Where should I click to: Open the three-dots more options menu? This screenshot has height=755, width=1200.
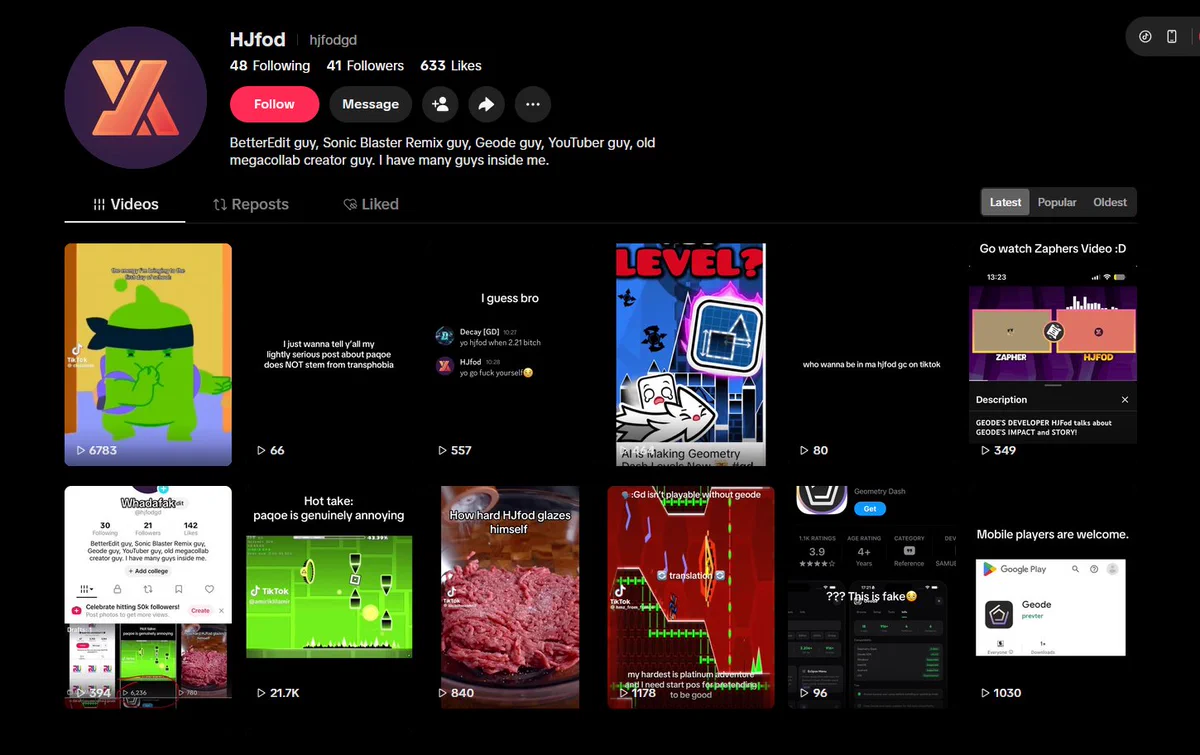[533, 104]
